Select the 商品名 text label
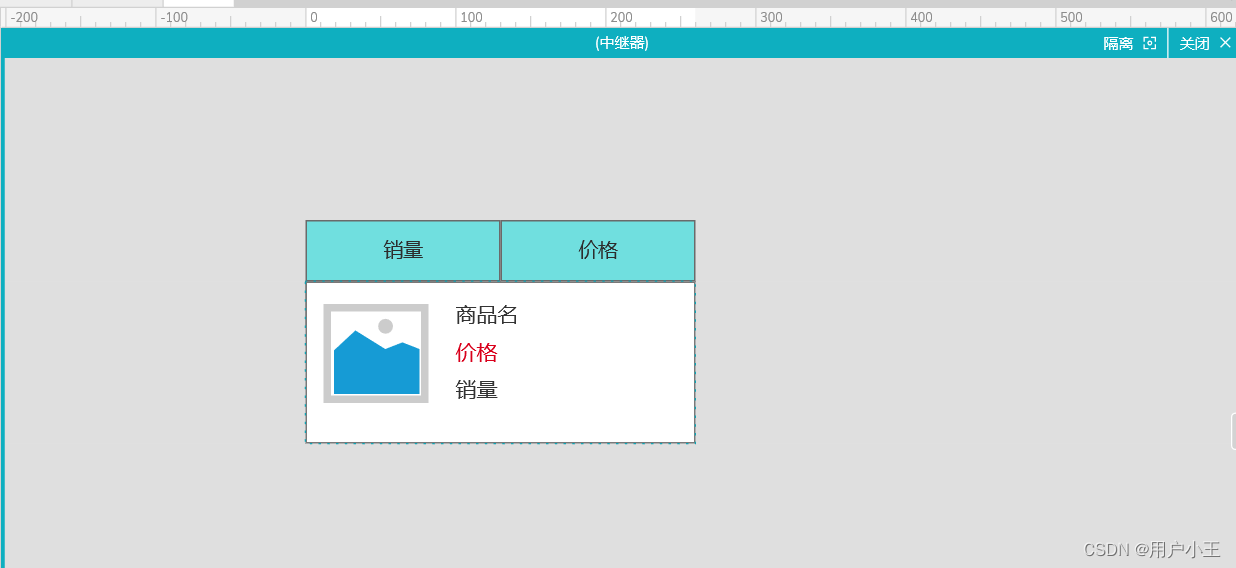 coord(487,315)
